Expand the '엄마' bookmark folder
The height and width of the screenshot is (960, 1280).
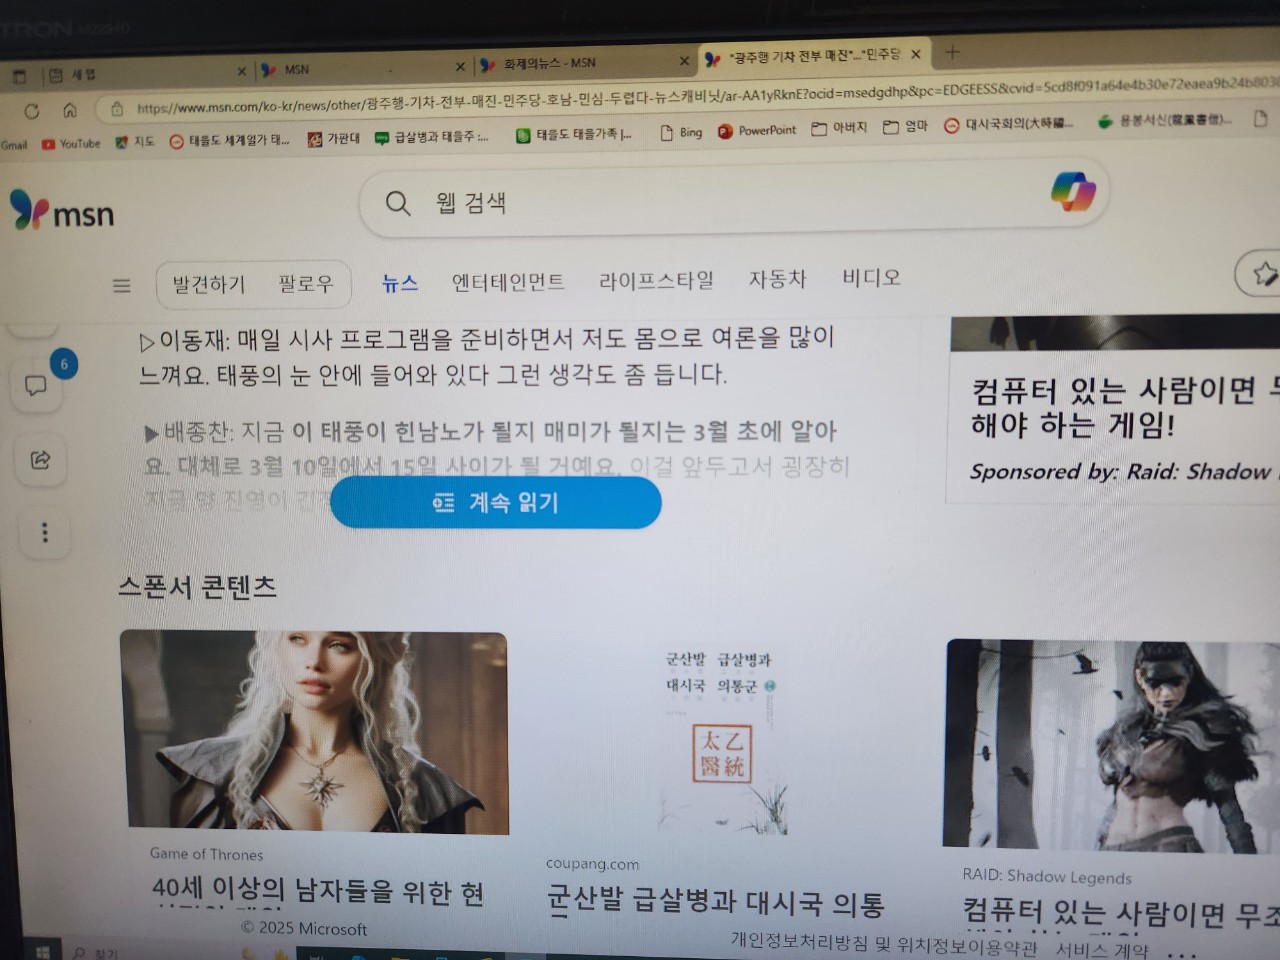(x=905, y=127)
